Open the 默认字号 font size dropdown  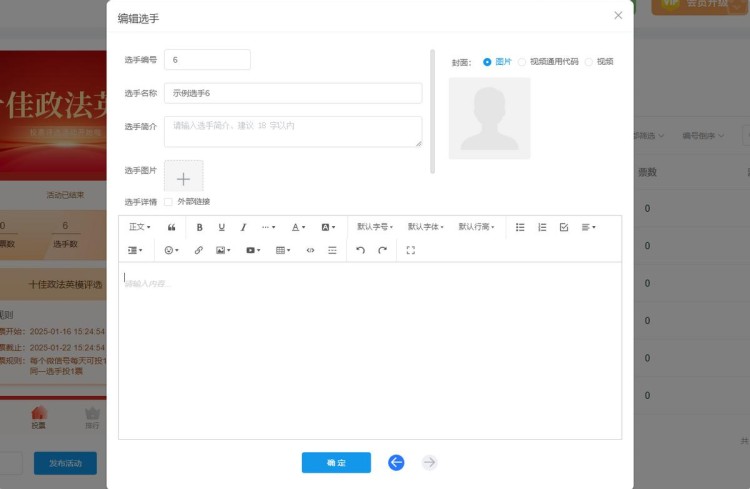tap(375, 227)
